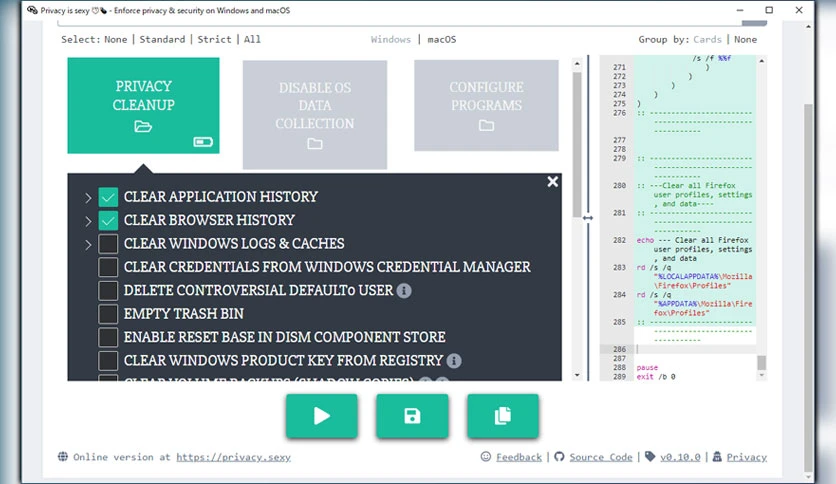Viewport: 836px width, 484px height.
Task: Open info icon beside Clear Windows Product Key
Action: pyautogui.click(x=454, y=361)
